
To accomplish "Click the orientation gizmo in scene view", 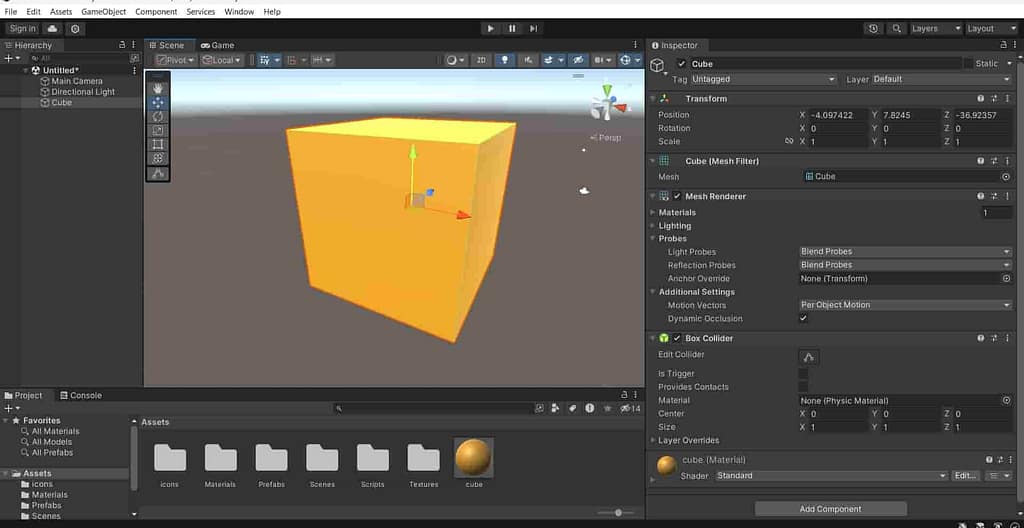I will (606, 102).
